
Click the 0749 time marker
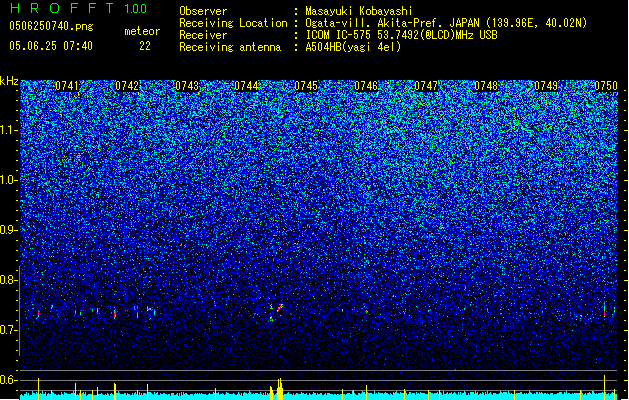pos(546,86)
